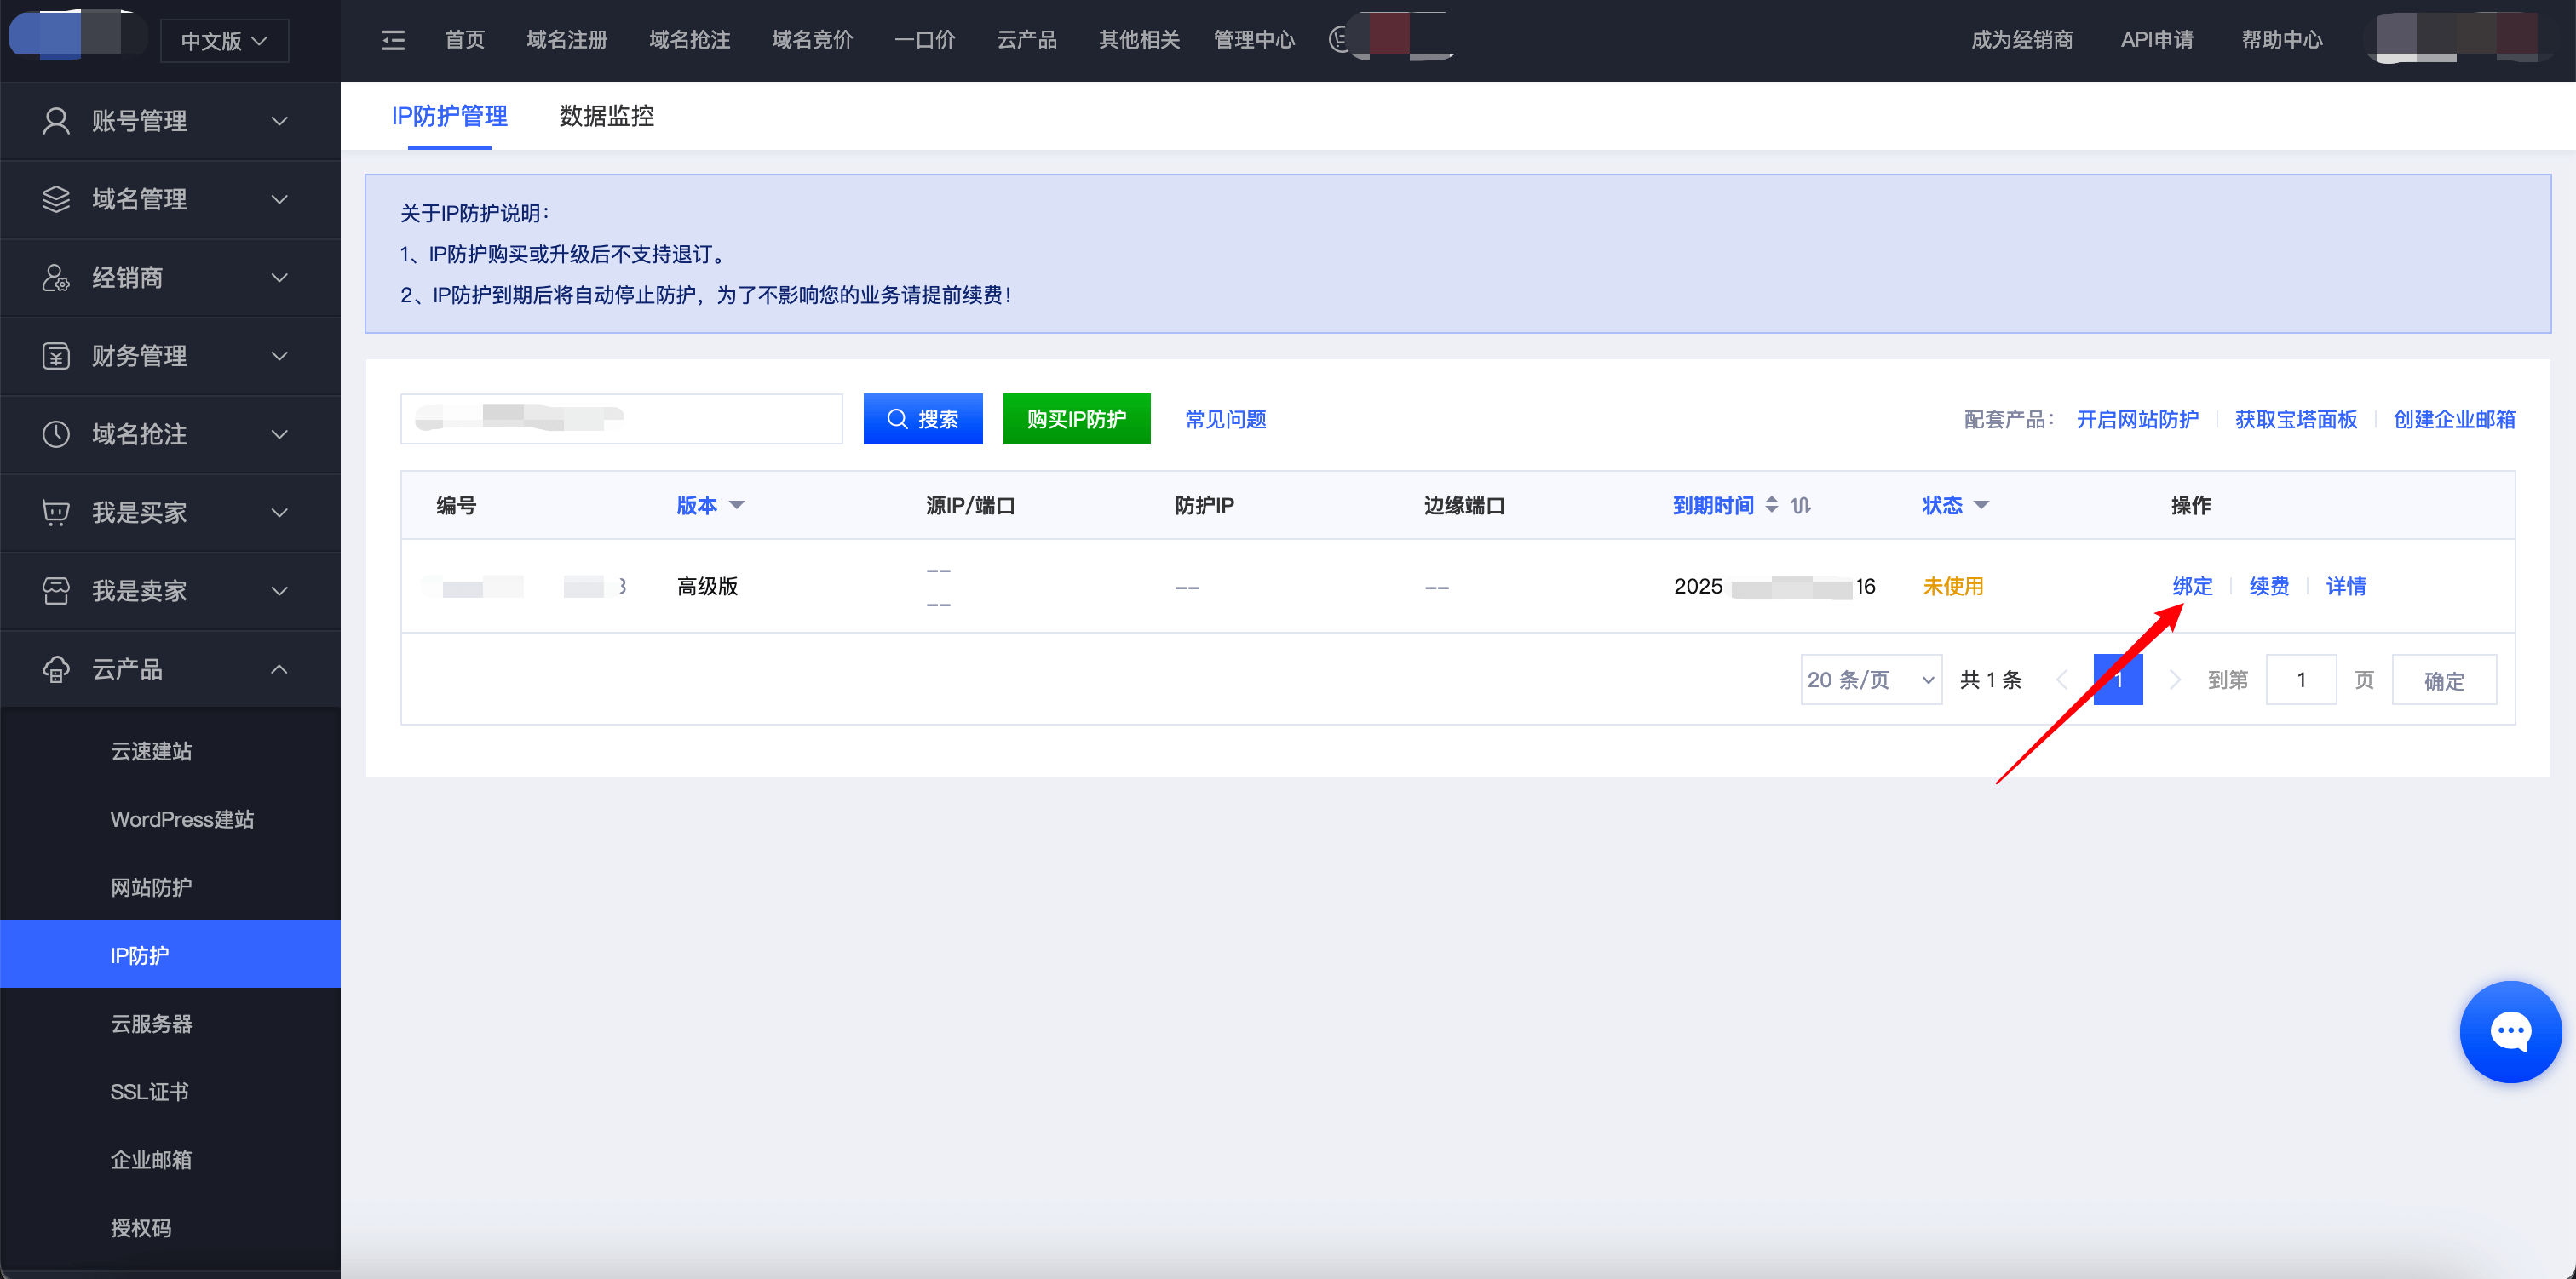
Task: Toggle sort order on 到期时间 column
Action: 1771,505
